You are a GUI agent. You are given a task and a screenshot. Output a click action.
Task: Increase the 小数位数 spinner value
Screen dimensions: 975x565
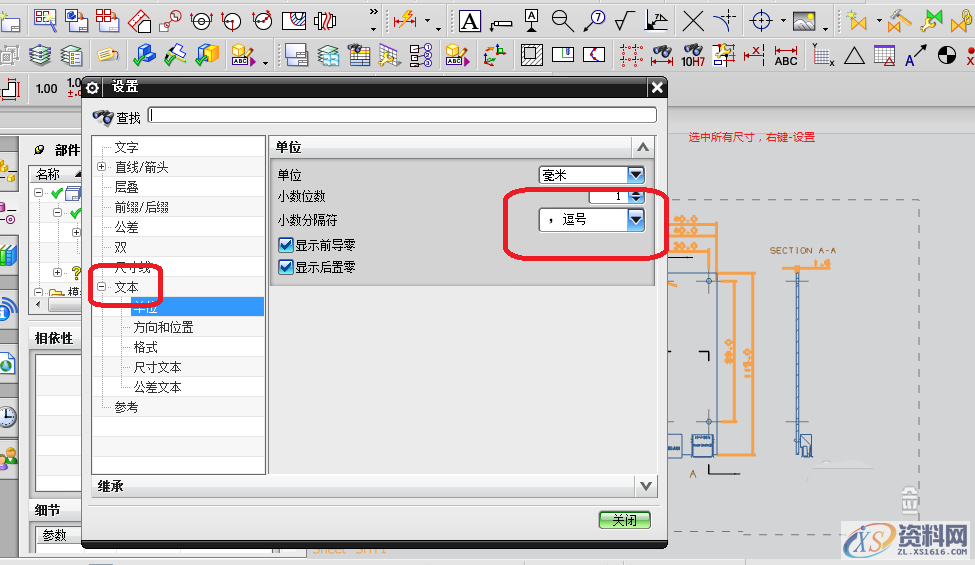[x=636, y=193]
